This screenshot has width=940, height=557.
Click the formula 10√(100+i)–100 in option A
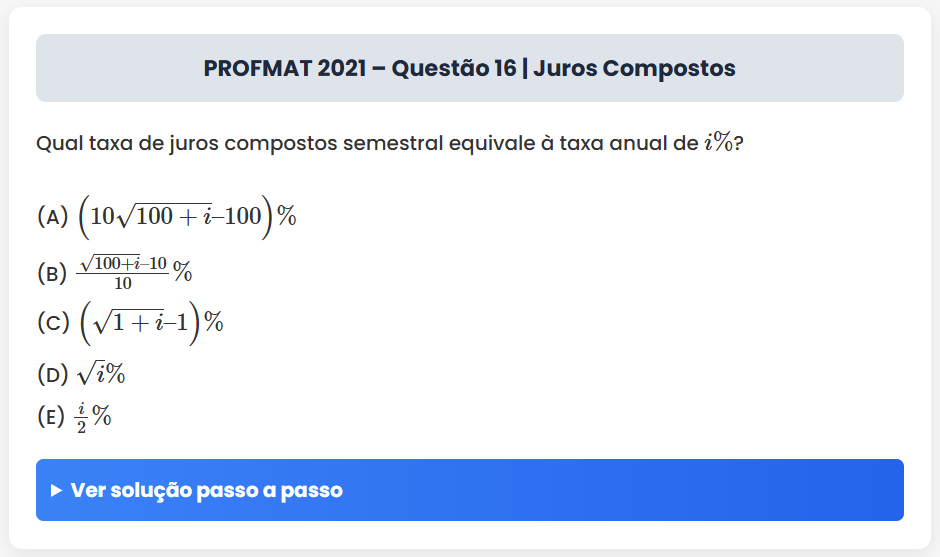point(175,216)
